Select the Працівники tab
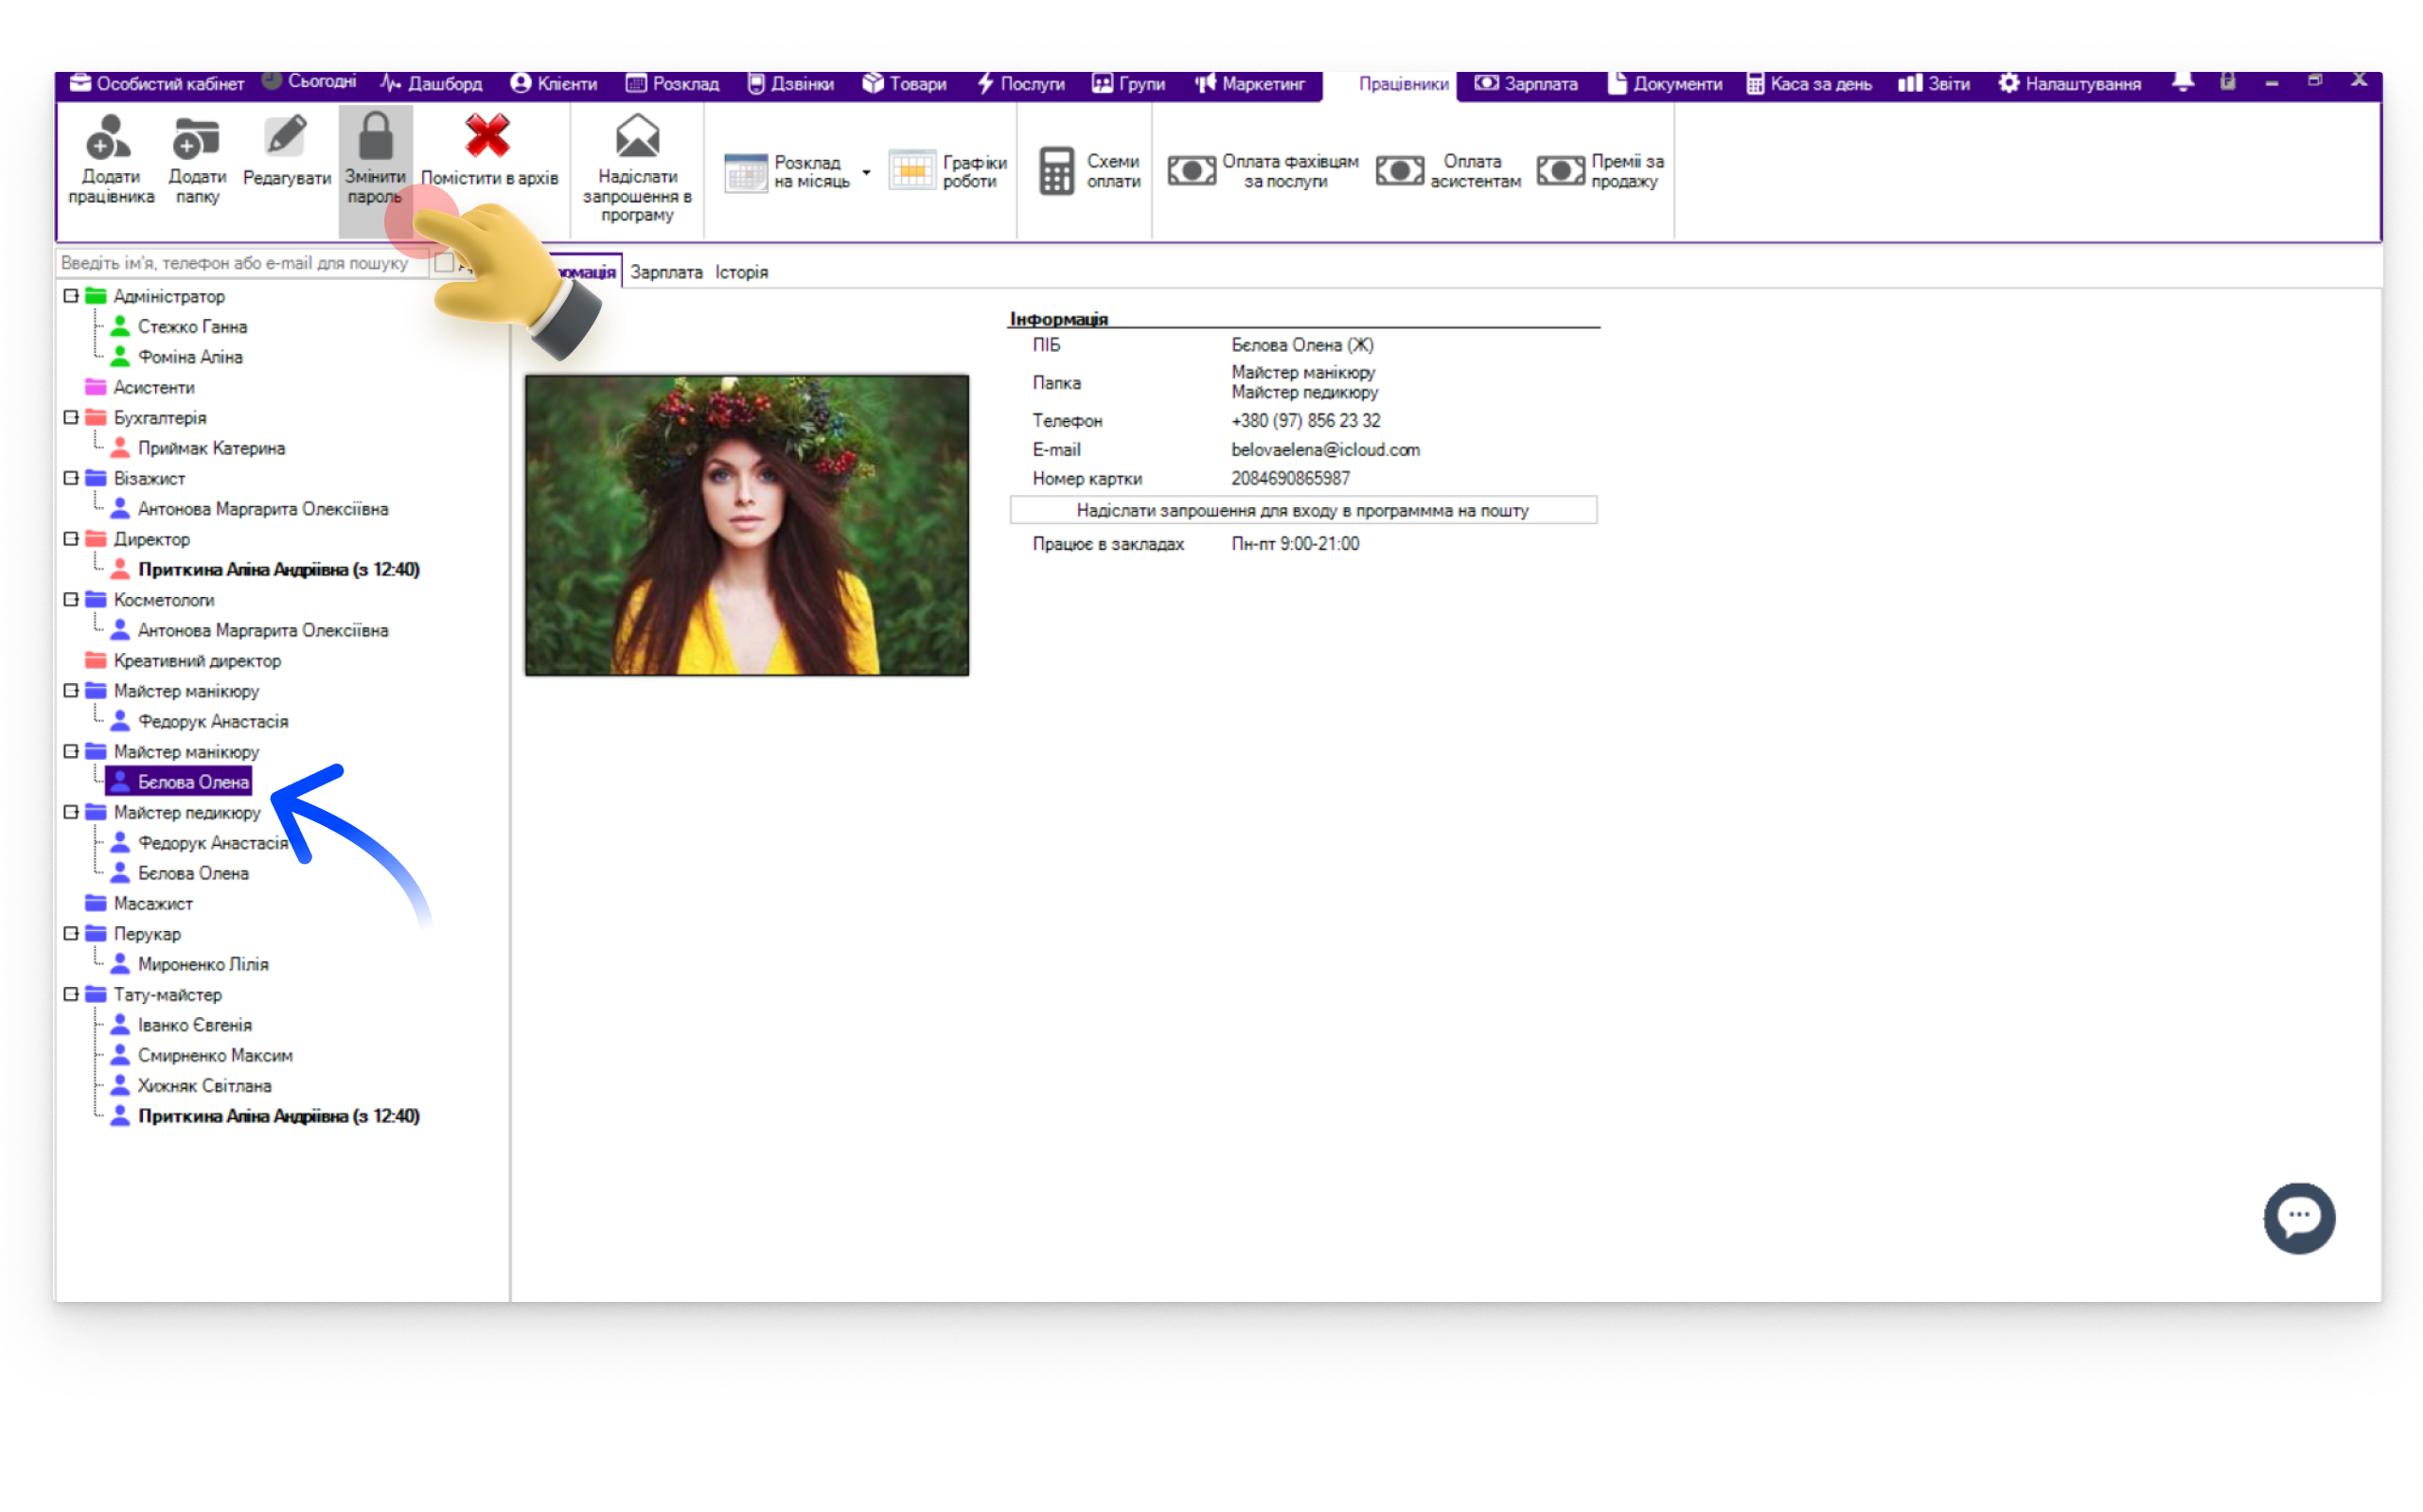2423x1512 pixels. click(1402, 84)
